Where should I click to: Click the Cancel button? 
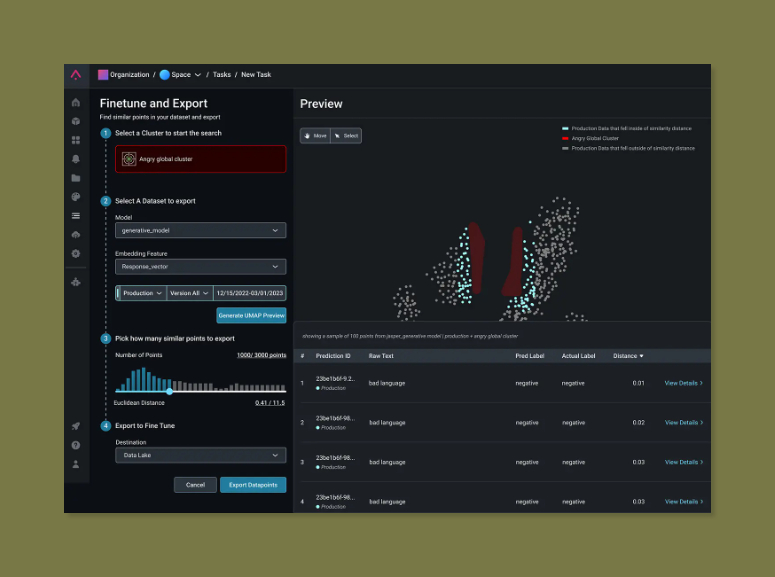[195, 485]
